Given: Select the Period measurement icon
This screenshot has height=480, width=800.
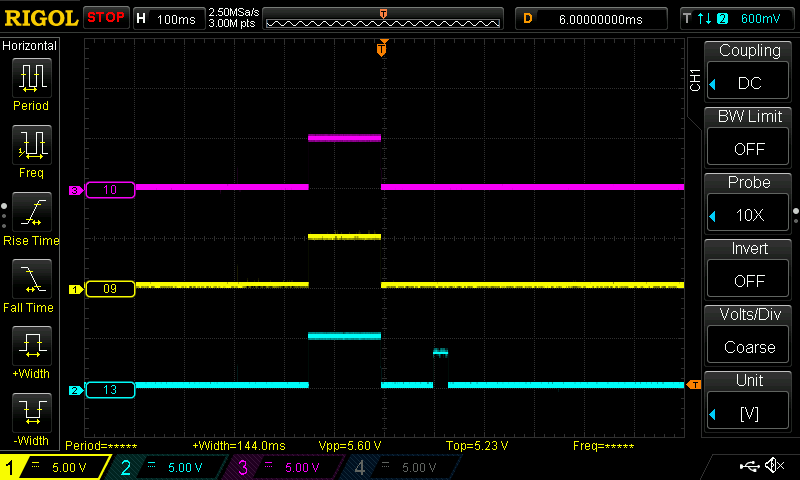Looking at the screenshot, I should point(31,78).
